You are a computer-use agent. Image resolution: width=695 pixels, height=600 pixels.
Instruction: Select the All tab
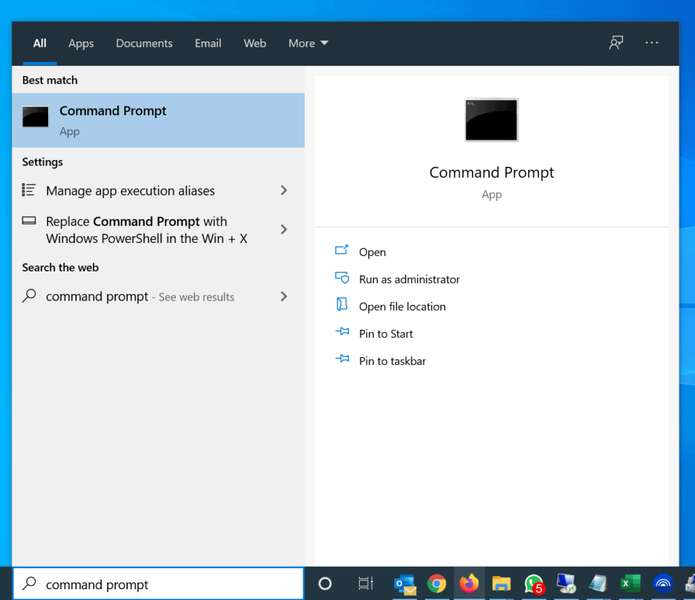(x=39, y=43)
